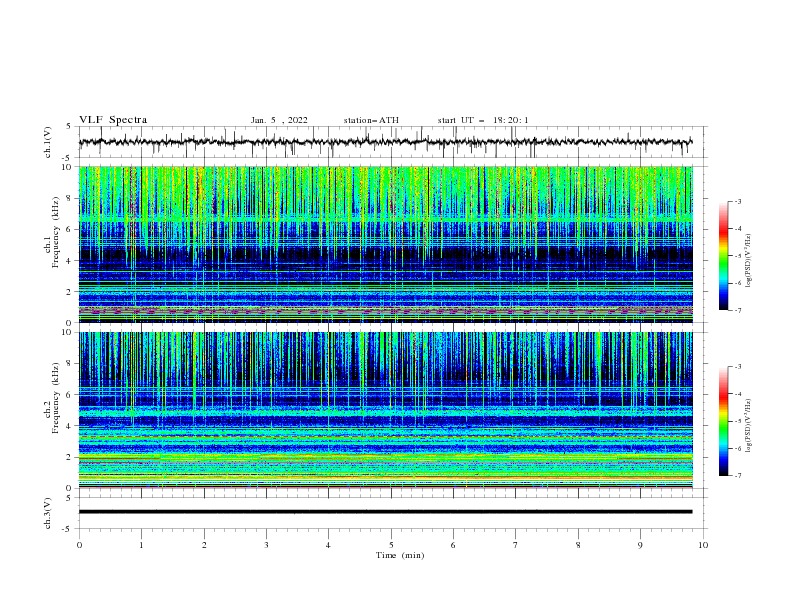Image resolution: width=792 pixels, height=612 pixels.
Task: Click tick label "3" on the Time axis
Action: pyautogui.click(x=266, y=545)
